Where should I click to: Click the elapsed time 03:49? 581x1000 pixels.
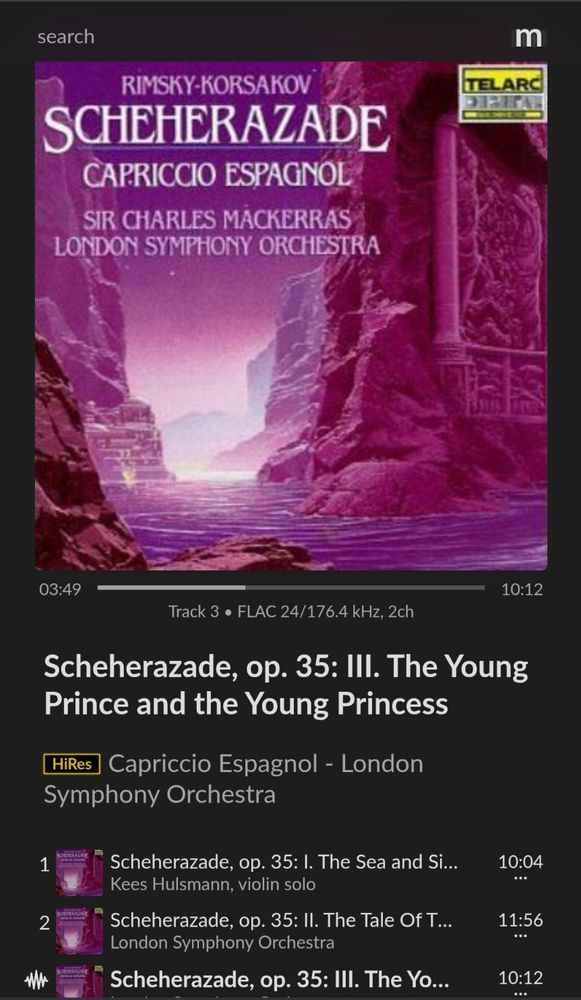coord(60,589)
